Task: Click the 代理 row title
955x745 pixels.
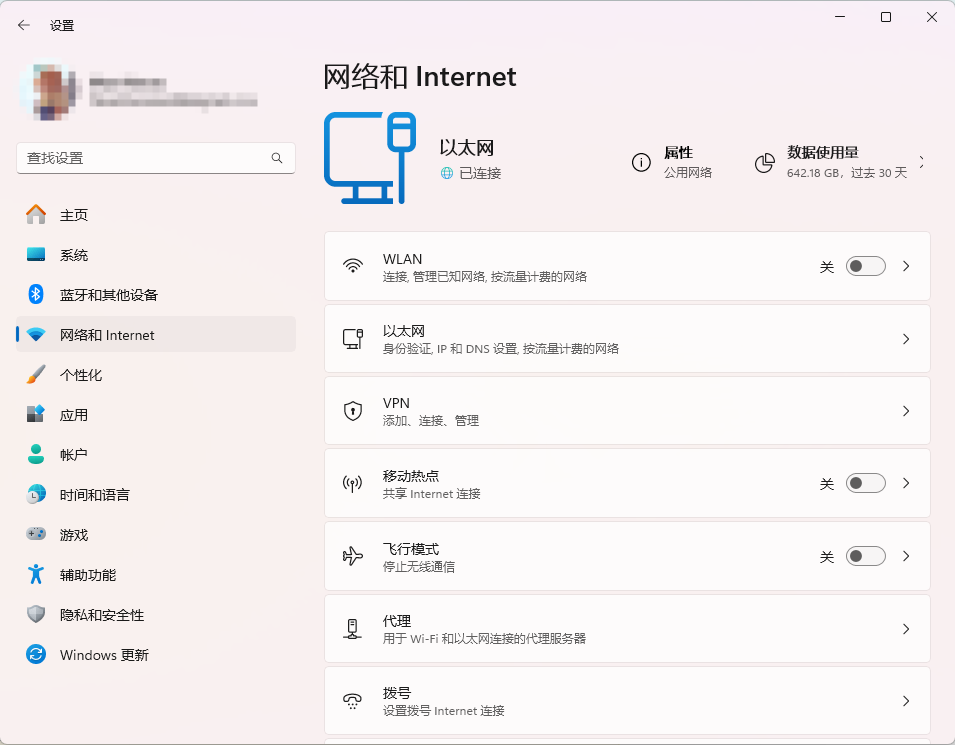Action: click(396, 621)
